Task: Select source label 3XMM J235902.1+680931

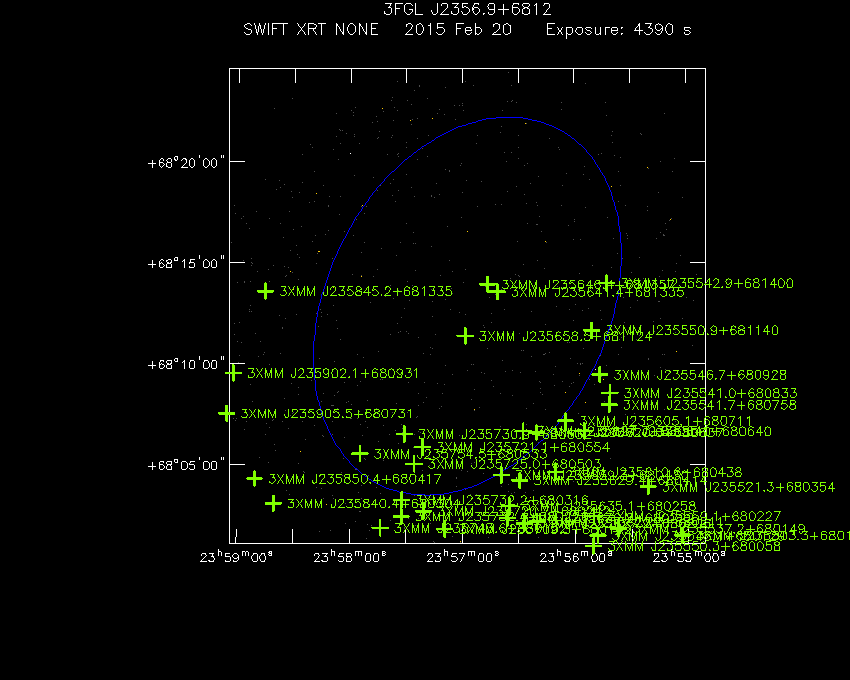Action: [x=333, y=373]
